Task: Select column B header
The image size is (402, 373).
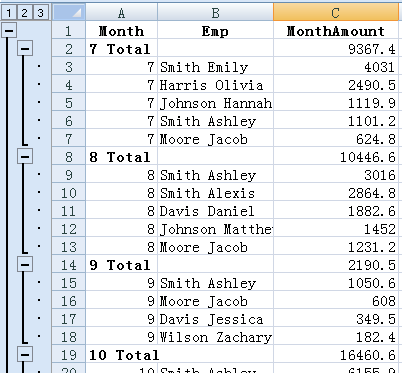Action: [x=216, y=12]
